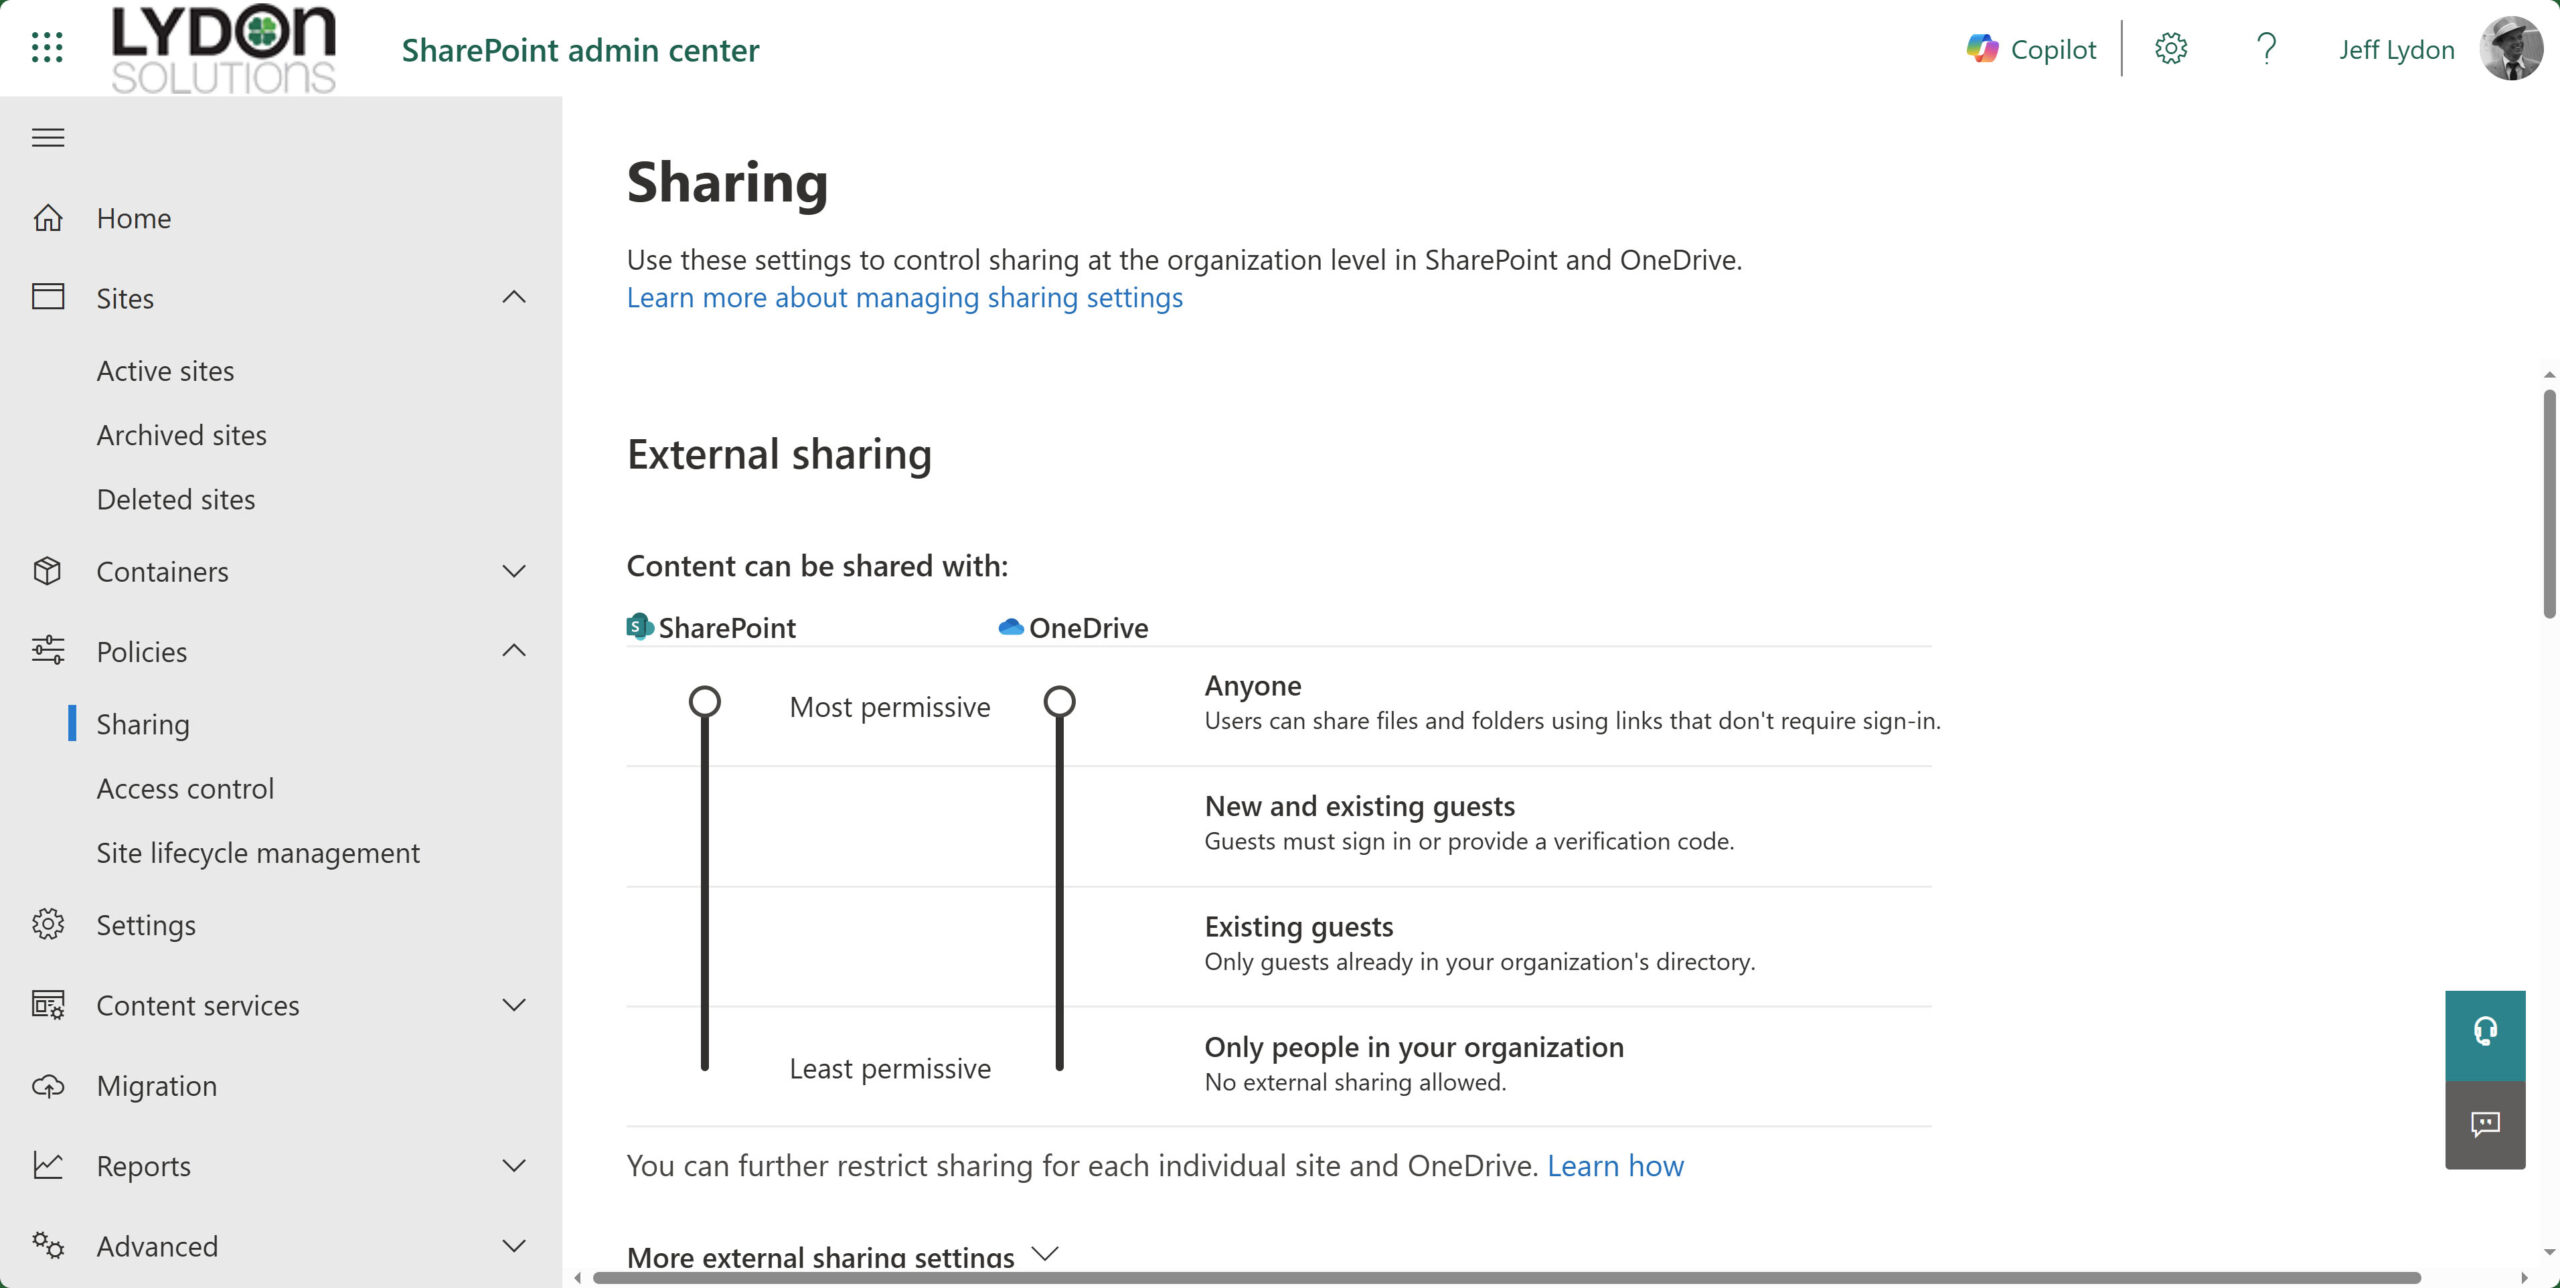Image resolution: width=2560 pixels, height=1288 pixels.
Task: Click the Sites window icon
Action: click(48, 297)
